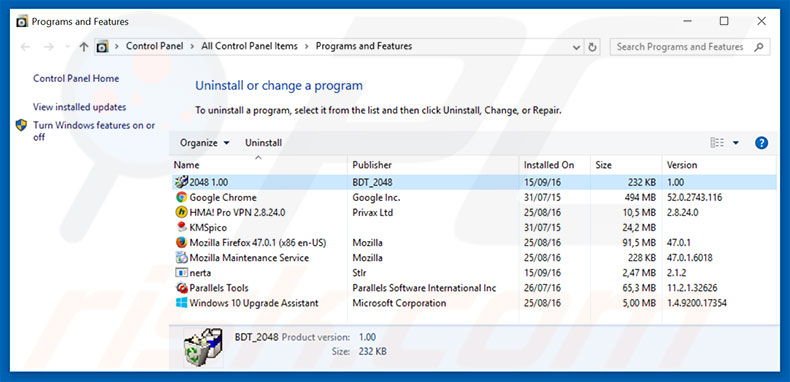Click the 494 MB size cell

[640, 197]
